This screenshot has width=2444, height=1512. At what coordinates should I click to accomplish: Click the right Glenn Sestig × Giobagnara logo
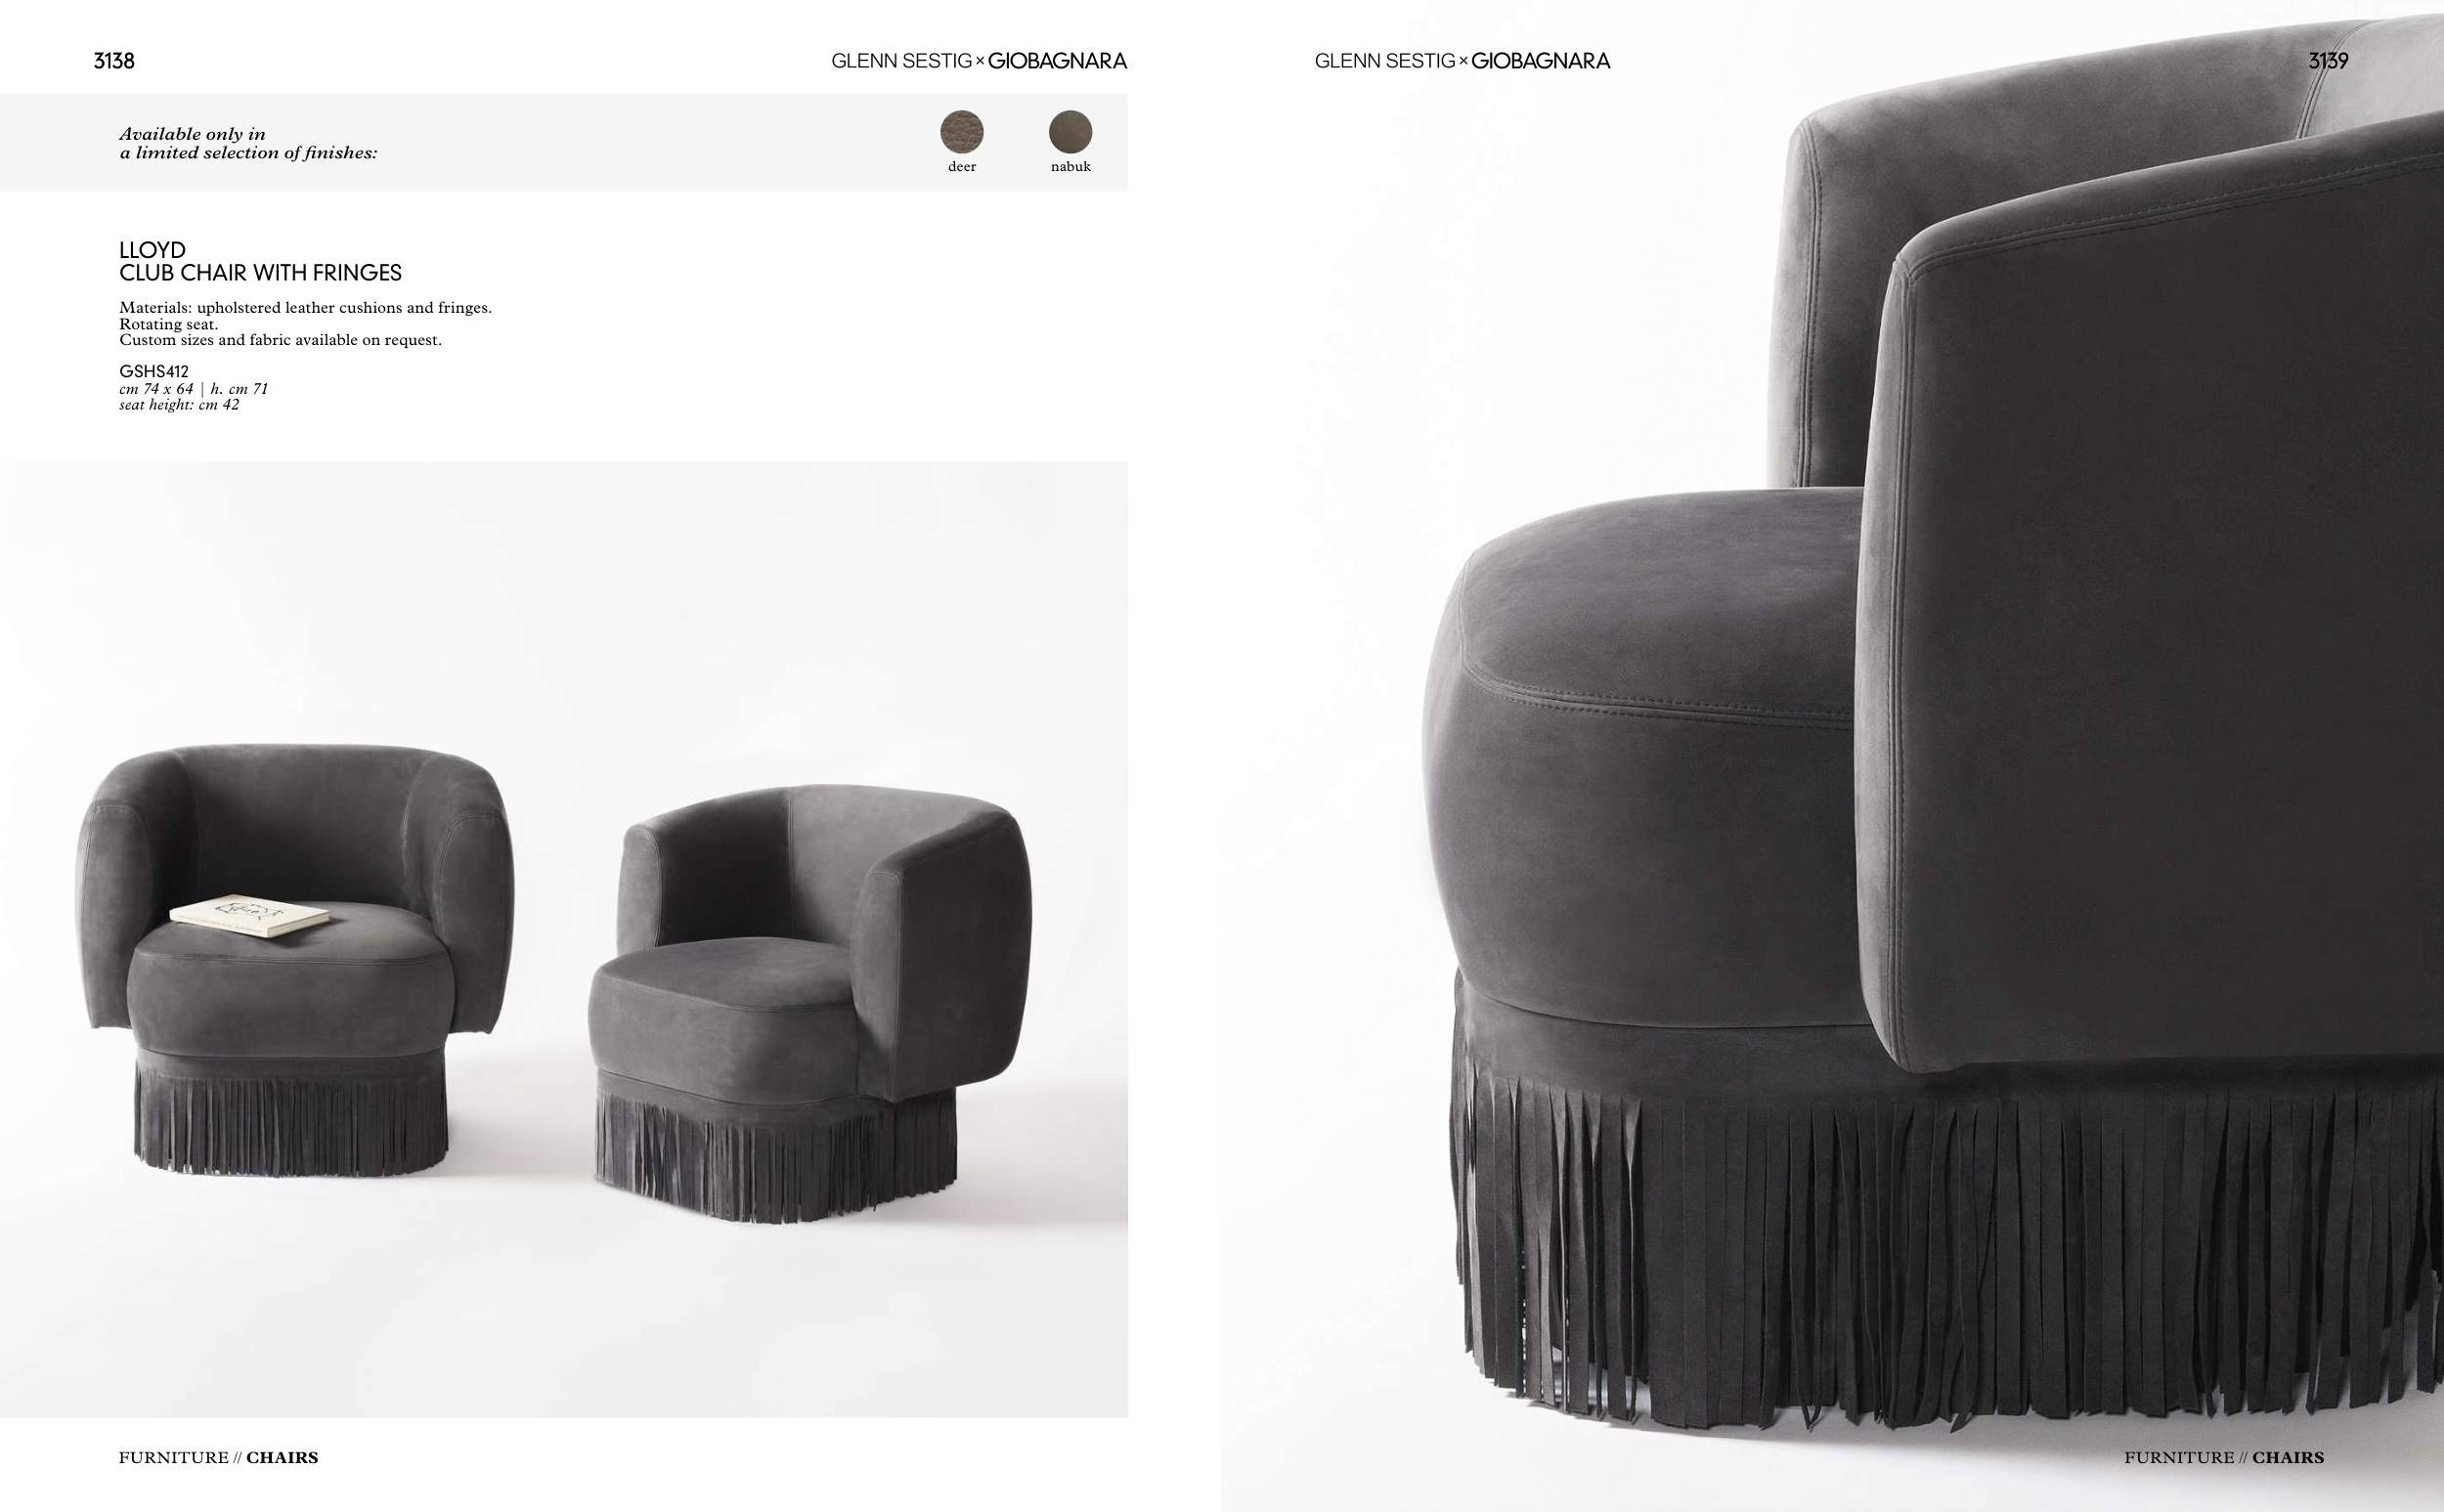point(1462,61)
